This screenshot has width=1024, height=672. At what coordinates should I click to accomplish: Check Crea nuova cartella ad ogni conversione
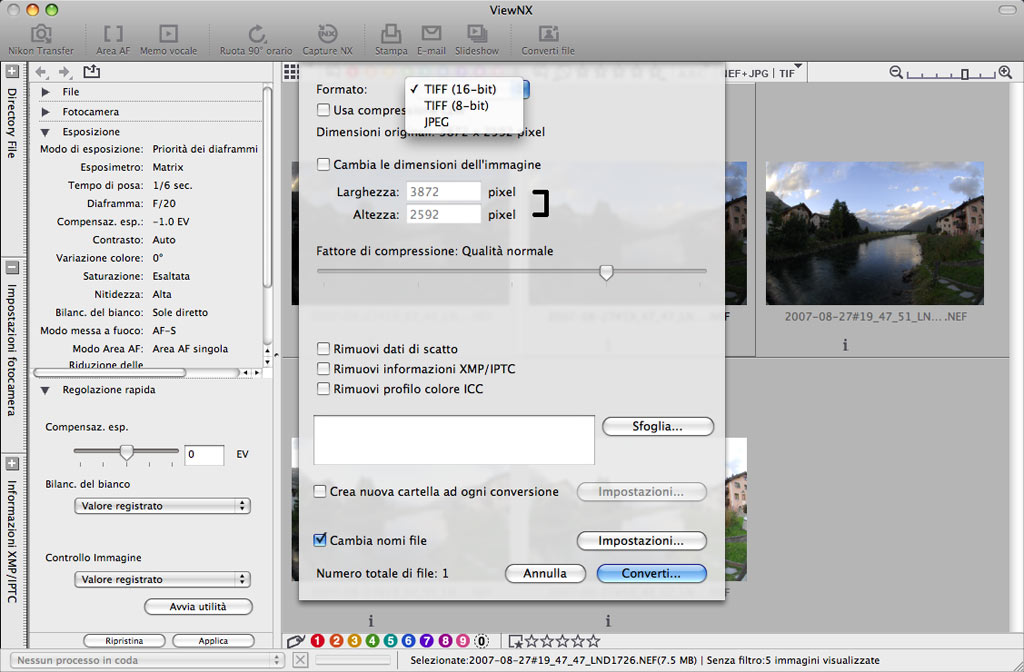320,491
